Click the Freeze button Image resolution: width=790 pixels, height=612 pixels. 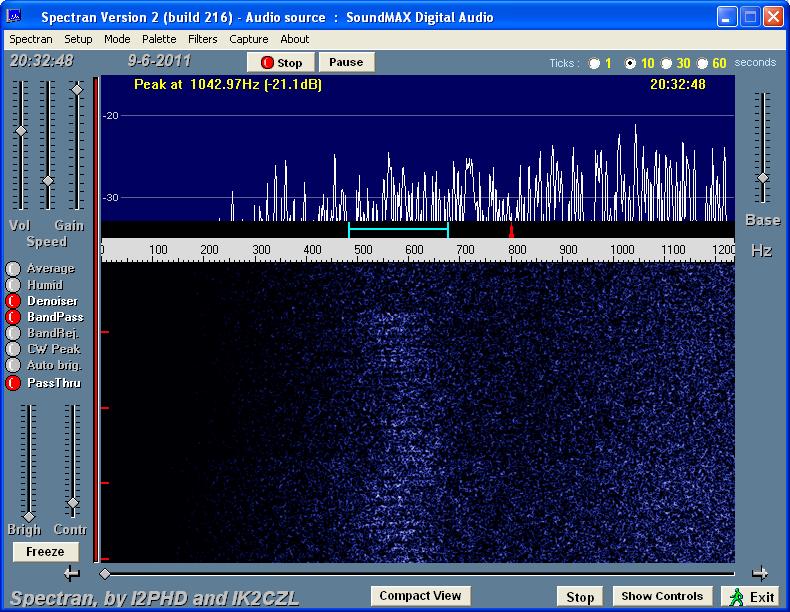coord(45,552)
